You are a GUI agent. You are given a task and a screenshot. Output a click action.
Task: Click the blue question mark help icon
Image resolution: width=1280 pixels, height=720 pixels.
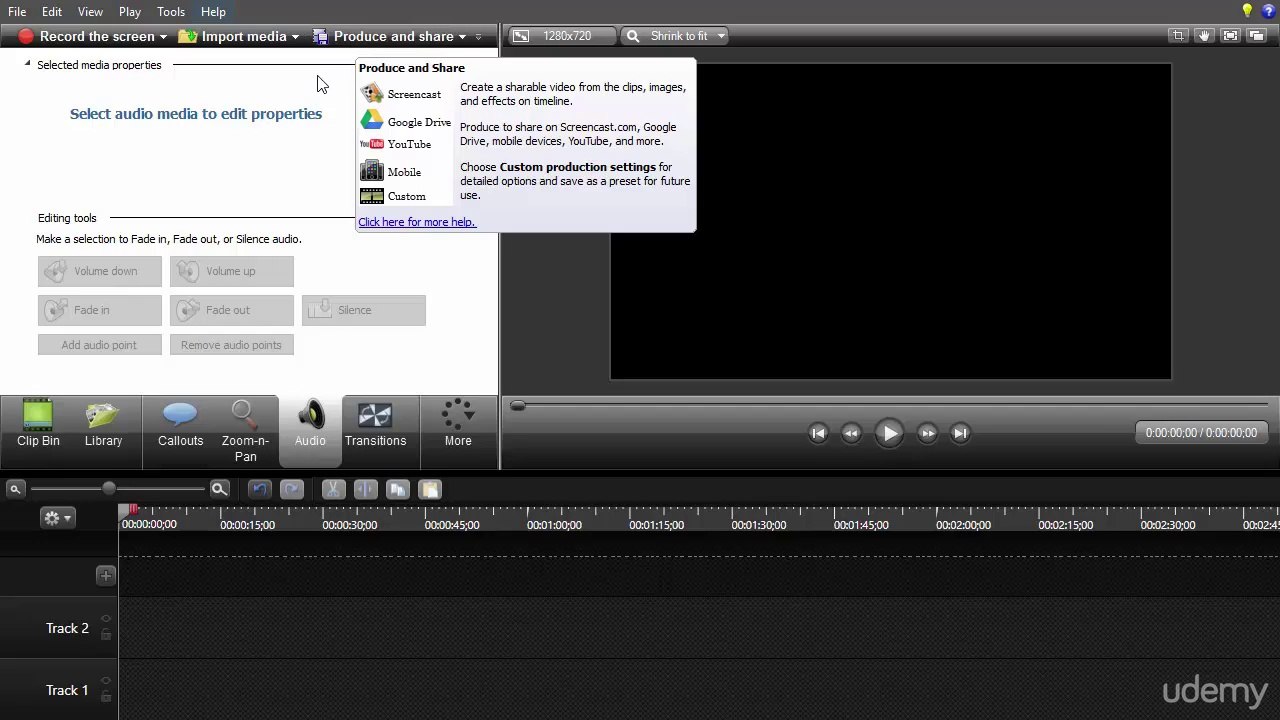coord(1269,11)
